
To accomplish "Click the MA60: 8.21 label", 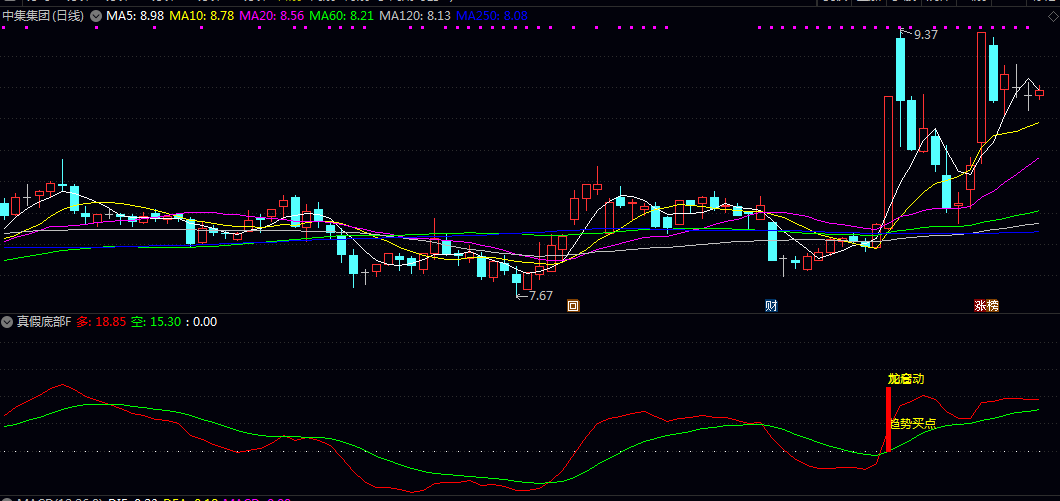I will coord(342,16).
